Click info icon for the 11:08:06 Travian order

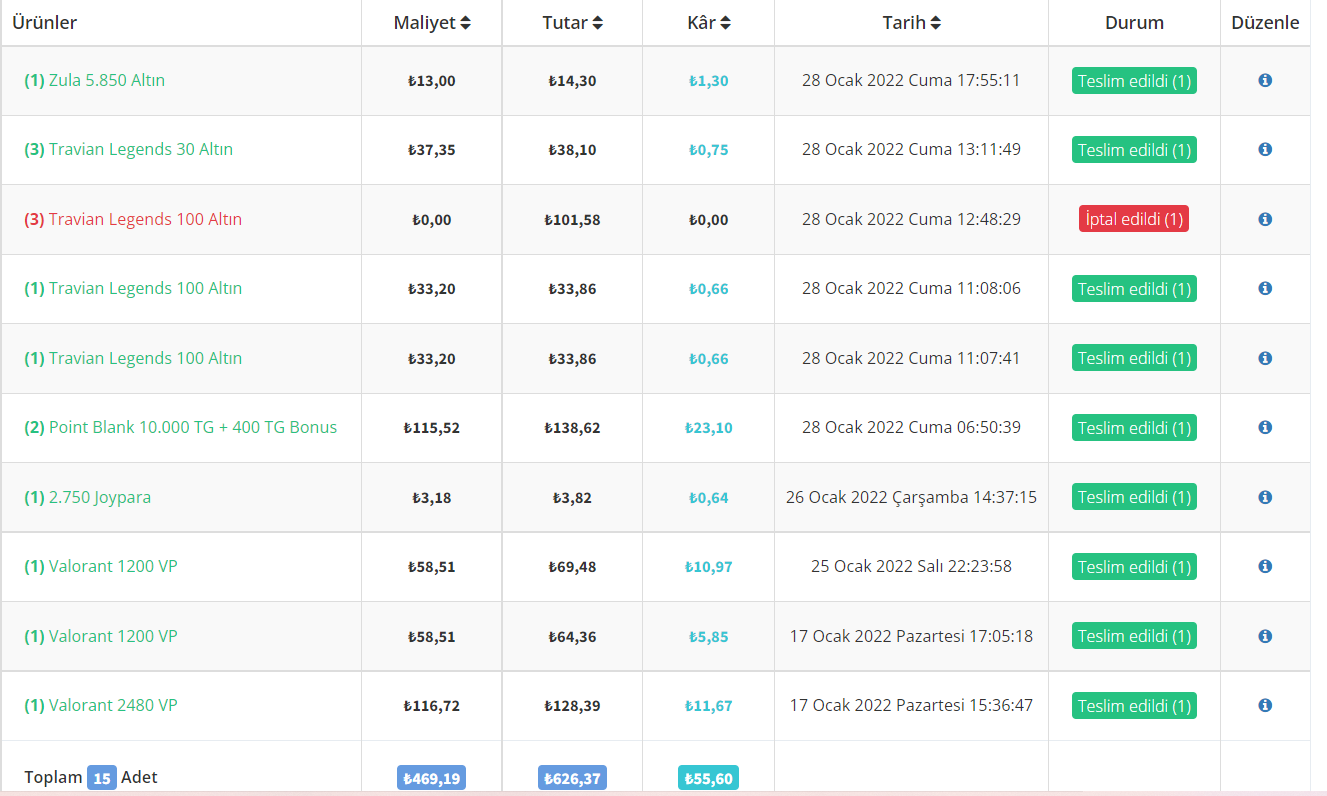pyautogui.click(x=1265, y=288)
